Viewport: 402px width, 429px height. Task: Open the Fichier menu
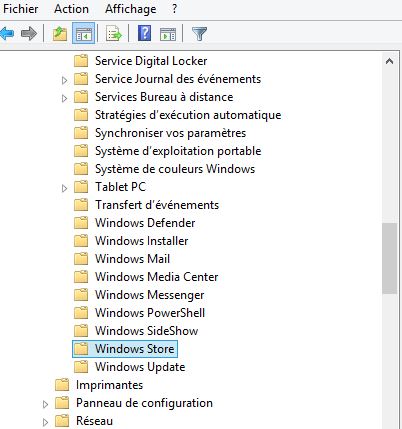pos(21,9)
